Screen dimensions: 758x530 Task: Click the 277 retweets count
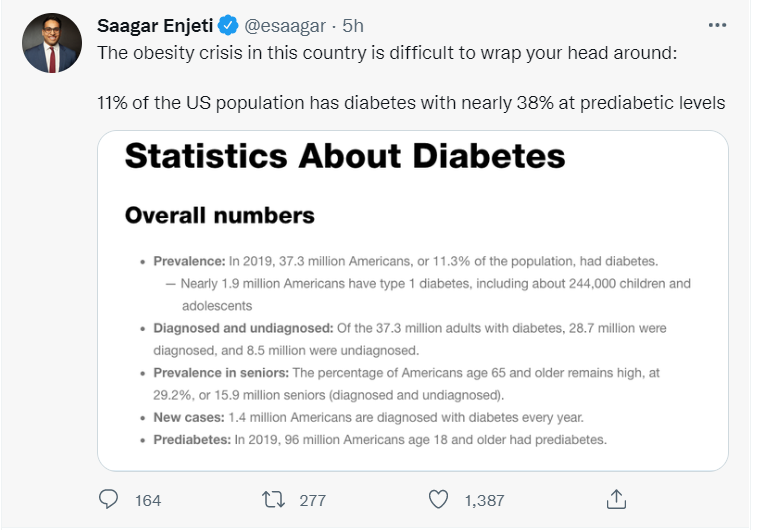coord(313,500)
